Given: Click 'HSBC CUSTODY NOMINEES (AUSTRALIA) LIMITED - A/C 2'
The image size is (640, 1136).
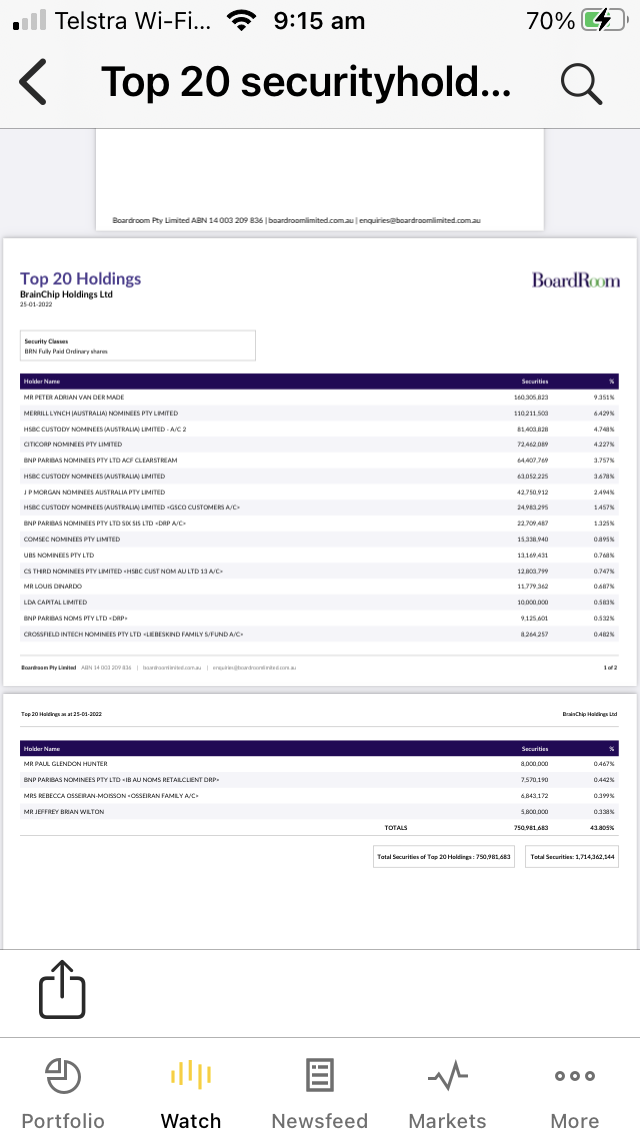Looking at the screenshot, I should [x=105, y=429].
